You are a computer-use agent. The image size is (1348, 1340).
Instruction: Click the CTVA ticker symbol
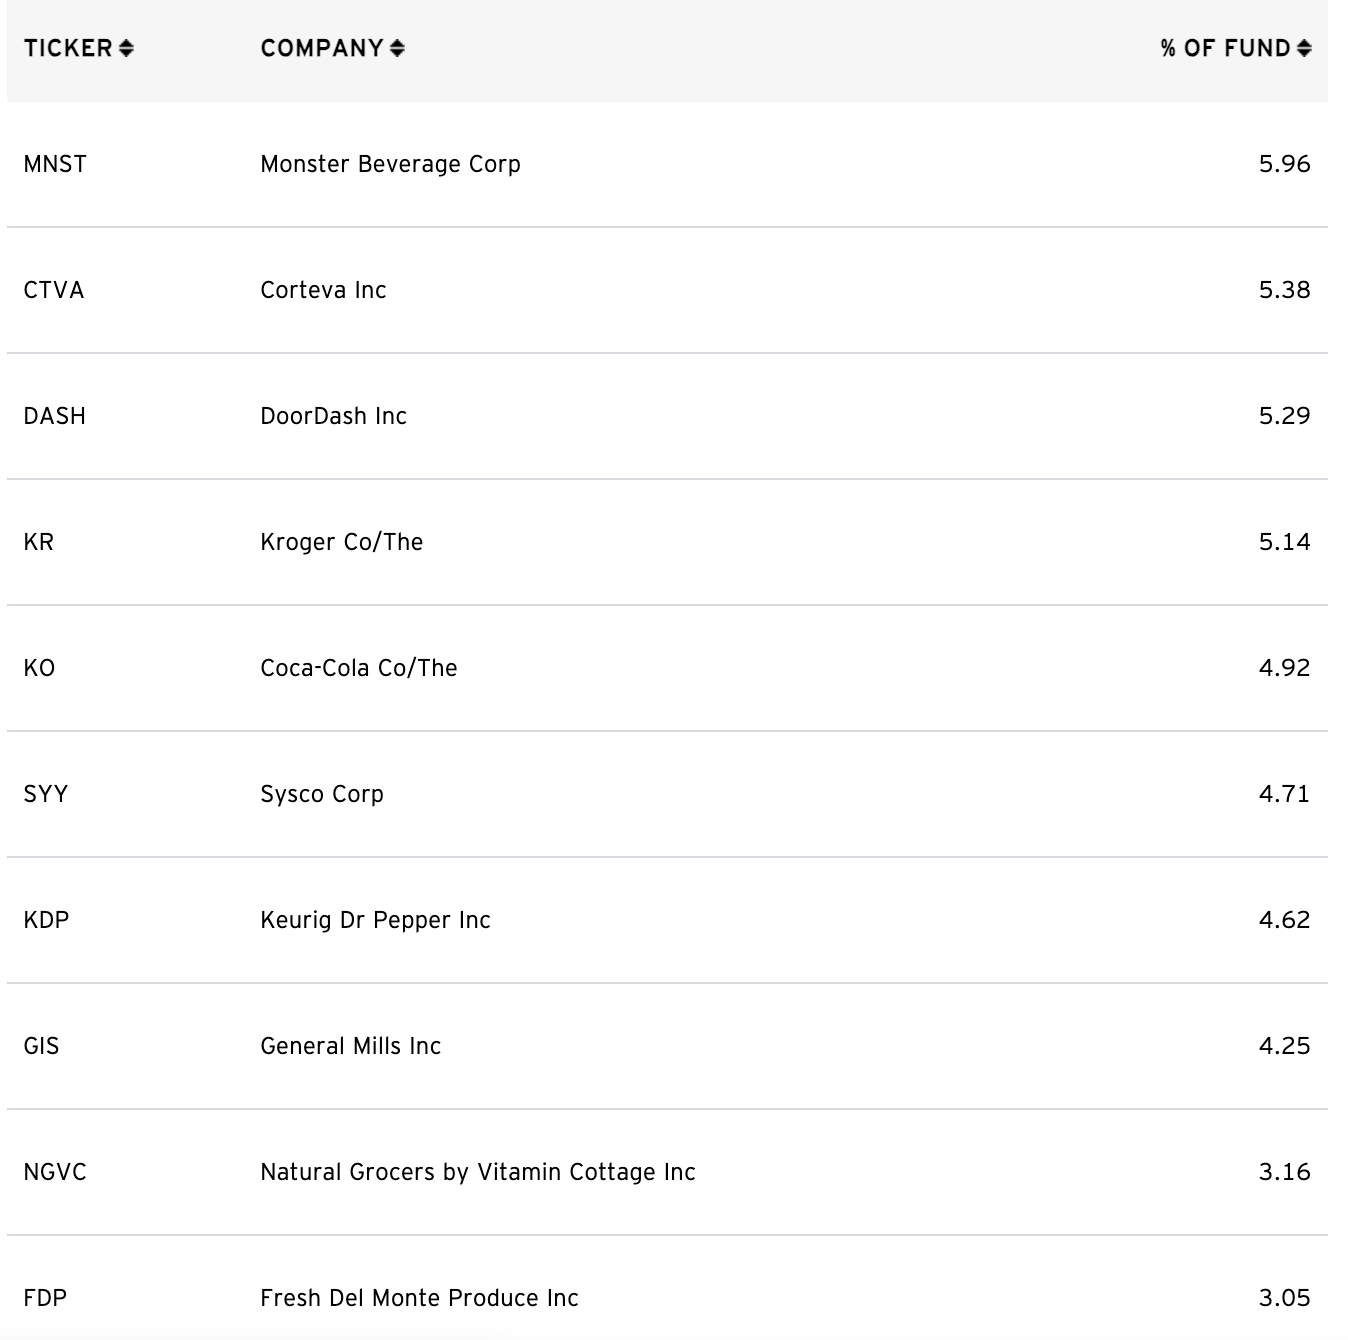[54, 290]
